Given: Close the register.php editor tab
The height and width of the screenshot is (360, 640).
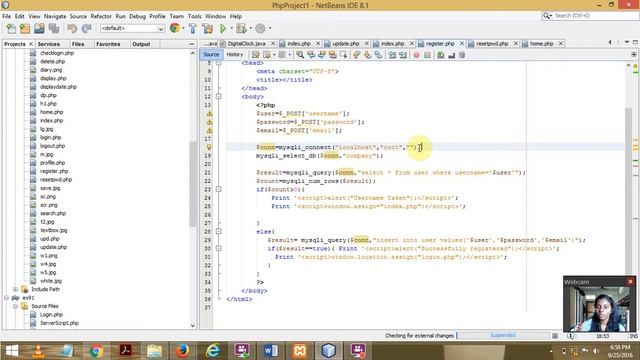Looking at the screenshot, I should point(462,43).
